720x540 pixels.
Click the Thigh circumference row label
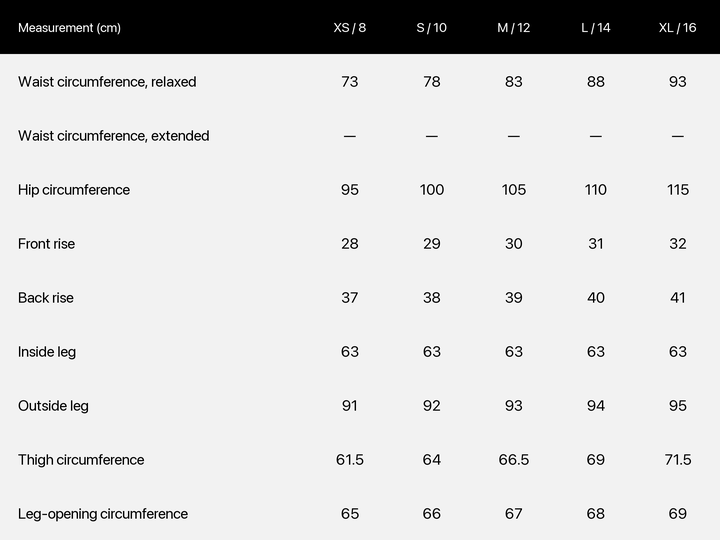coord(81,460)
